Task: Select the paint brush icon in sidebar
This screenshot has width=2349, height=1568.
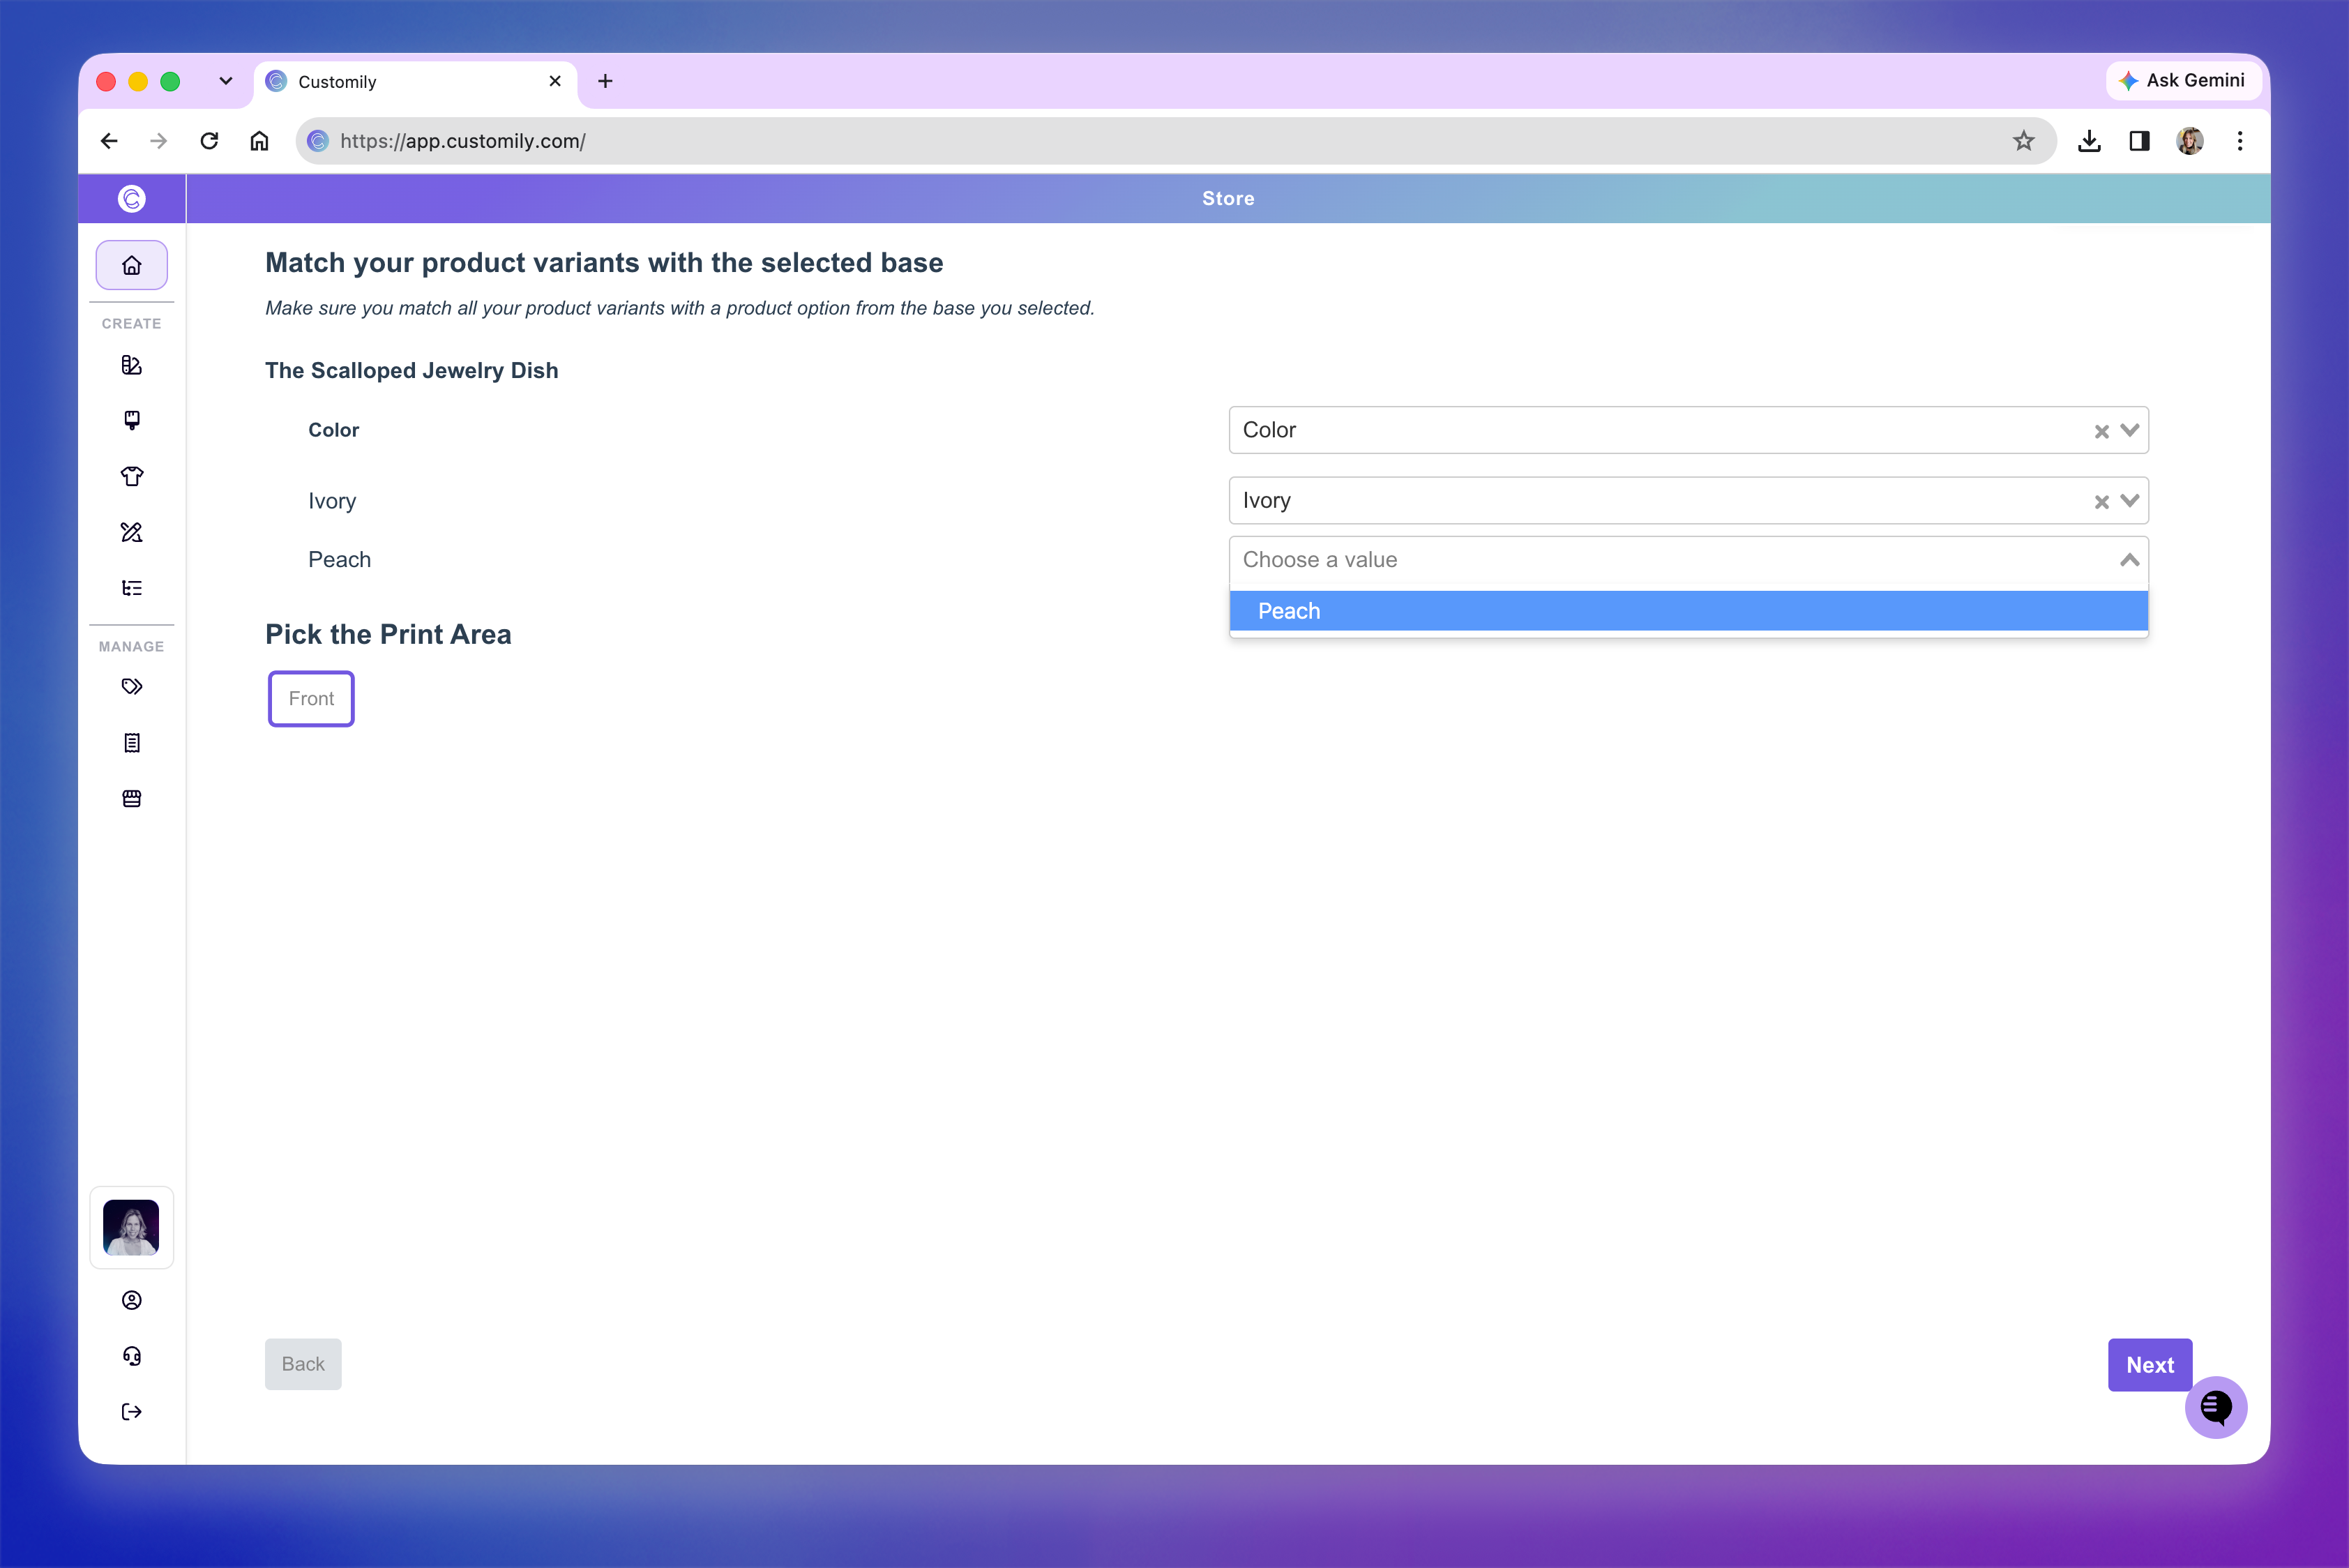Action: pyautogui.click(x=131, y=420)
